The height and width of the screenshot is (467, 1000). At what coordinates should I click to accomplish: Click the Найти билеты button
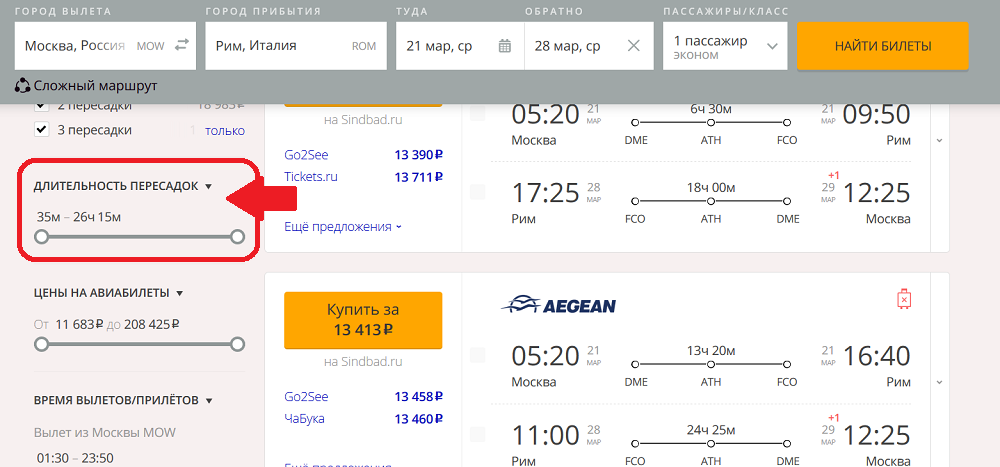883,46
